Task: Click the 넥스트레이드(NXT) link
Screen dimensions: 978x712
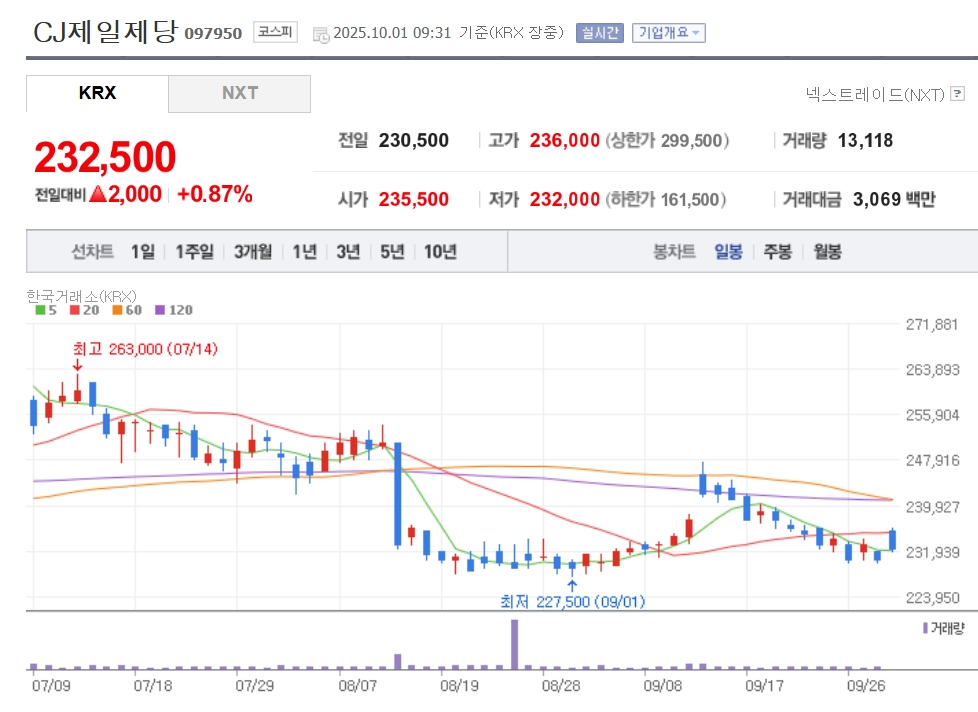Action: coord(875,94)
